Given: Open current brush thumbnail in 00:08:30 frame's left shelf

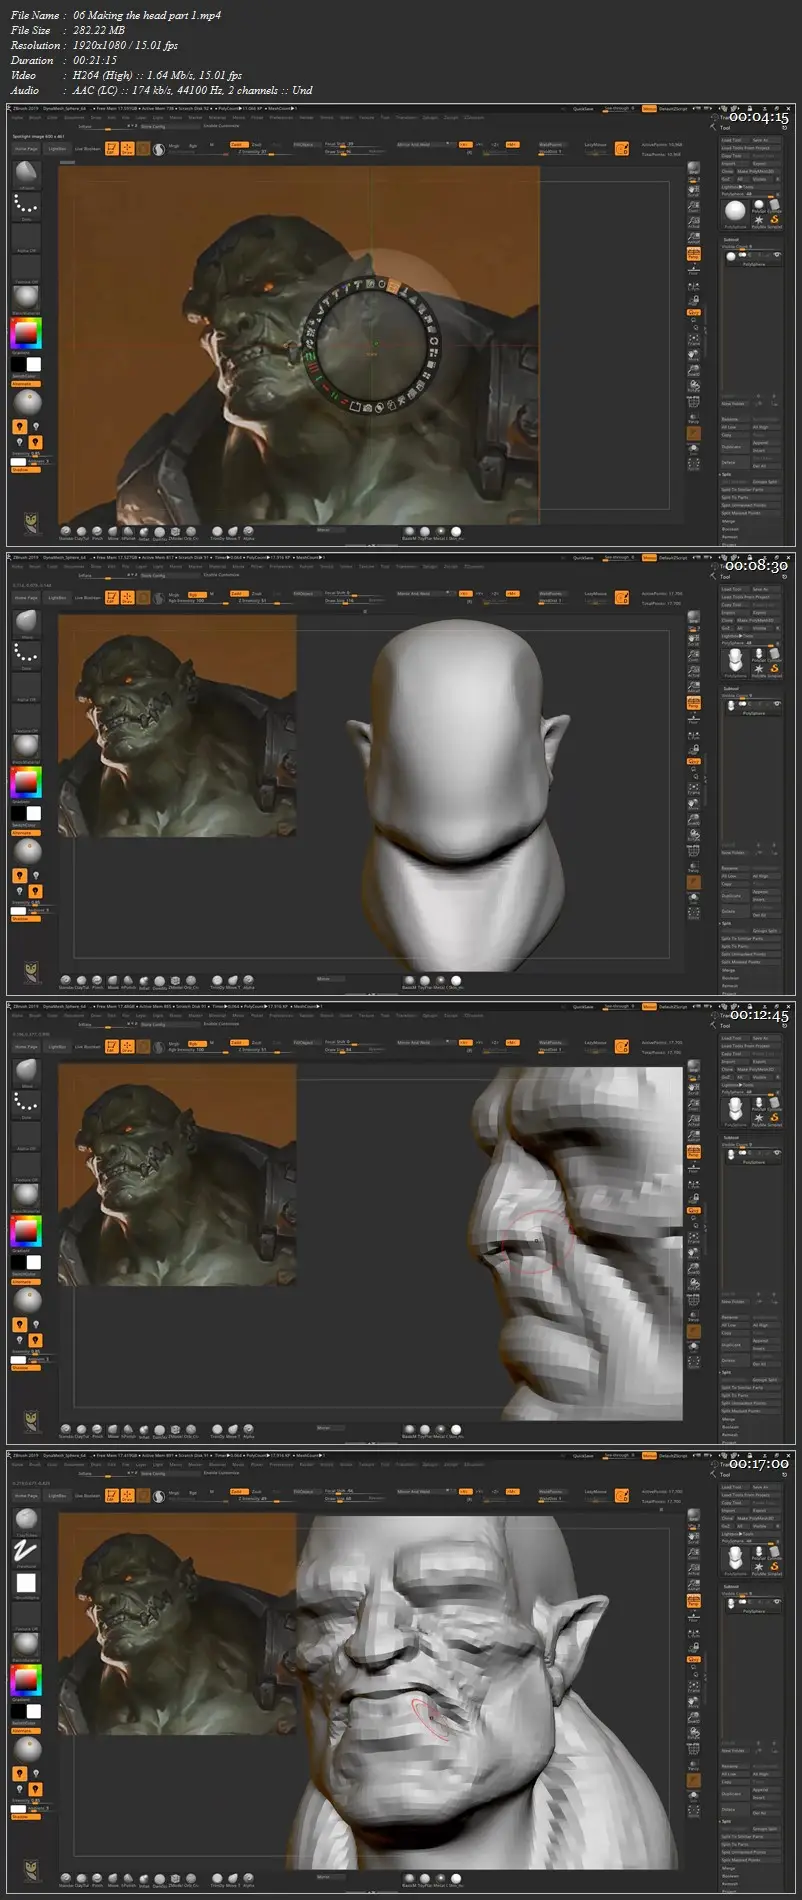Looking at the screenshot, I should 26,622.
